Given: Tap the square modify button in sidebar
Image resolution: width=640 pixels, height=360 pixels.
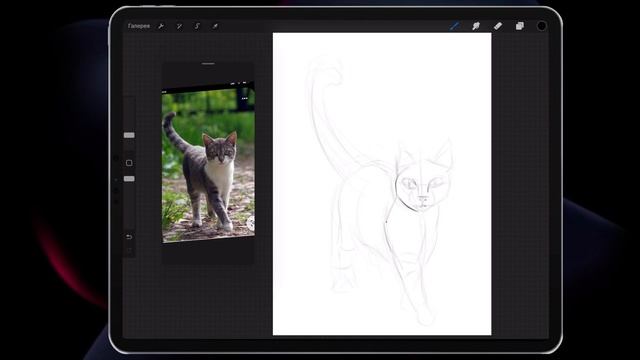Looking at the screenshot, I should (x=129, y=163).
